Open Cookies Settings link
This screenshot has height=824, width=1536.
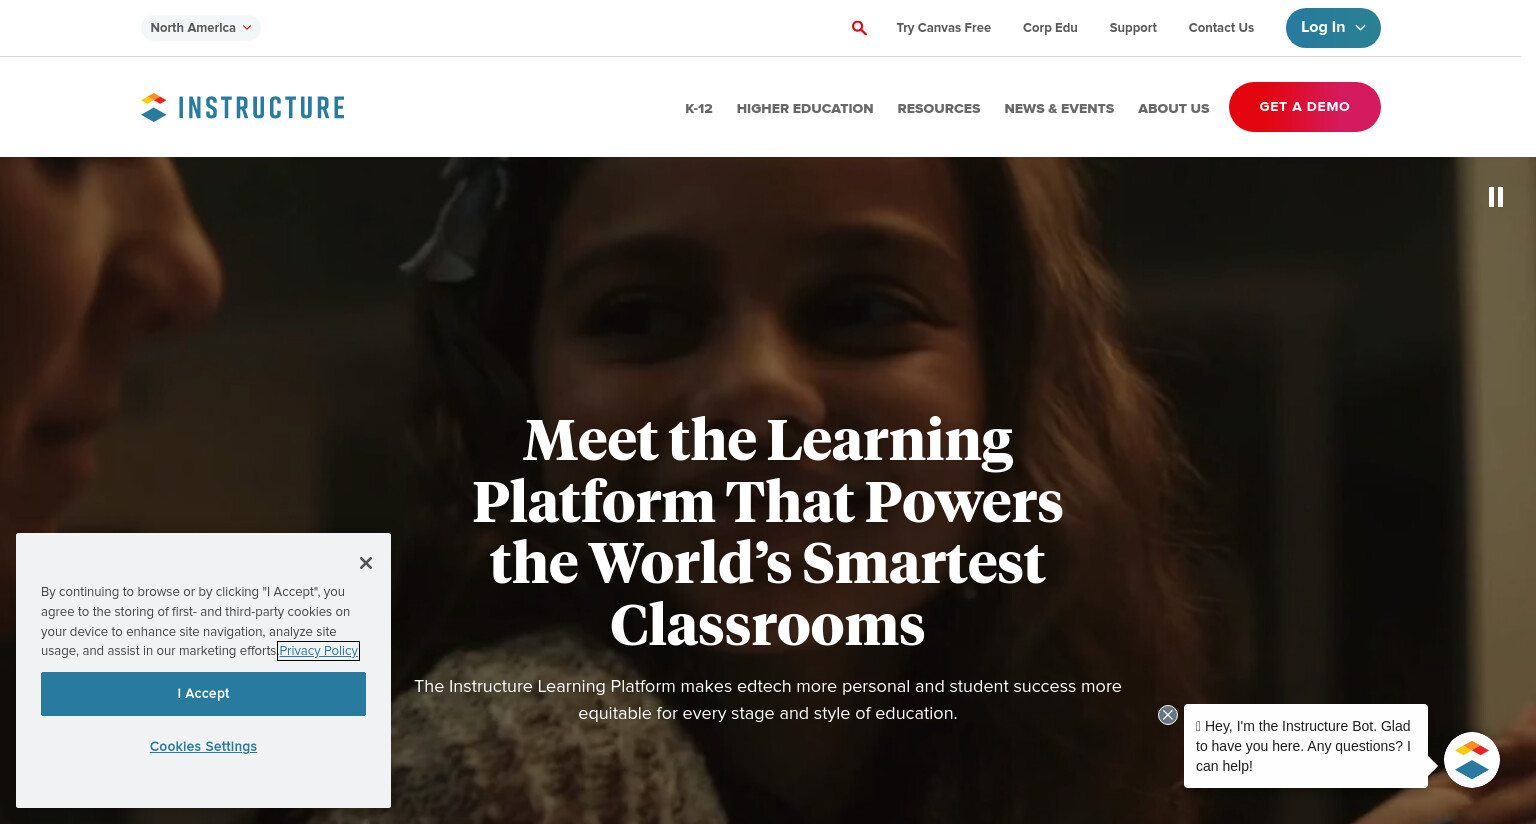coord(203,747)
